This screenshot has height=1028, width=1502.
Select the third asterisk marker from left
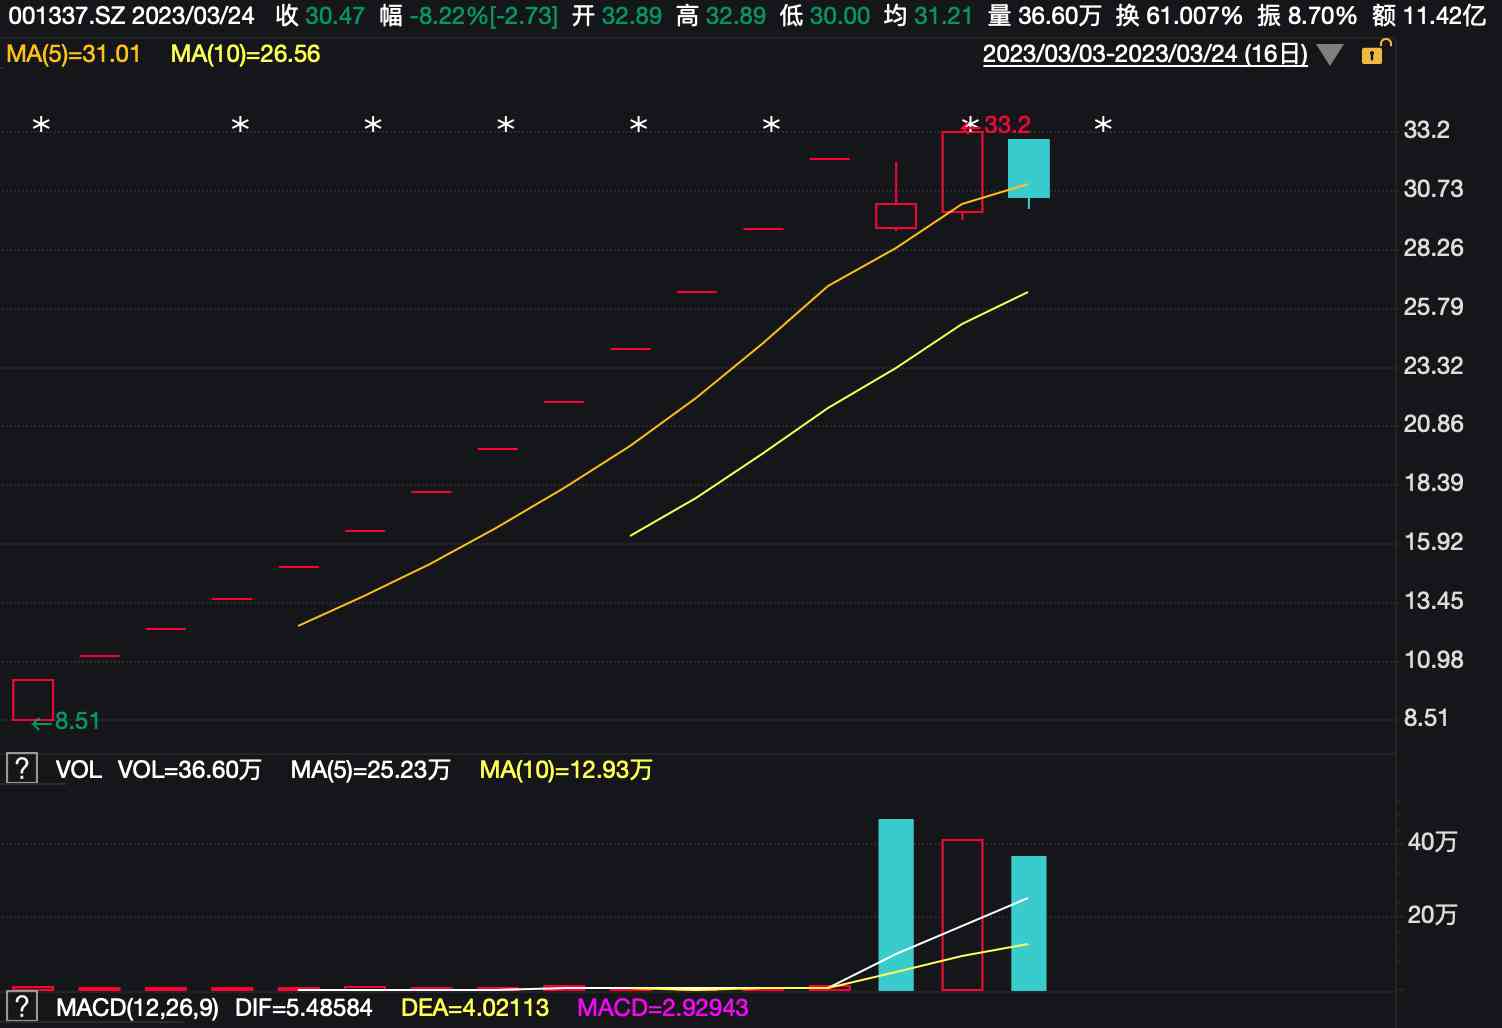[x=373, y=126]
